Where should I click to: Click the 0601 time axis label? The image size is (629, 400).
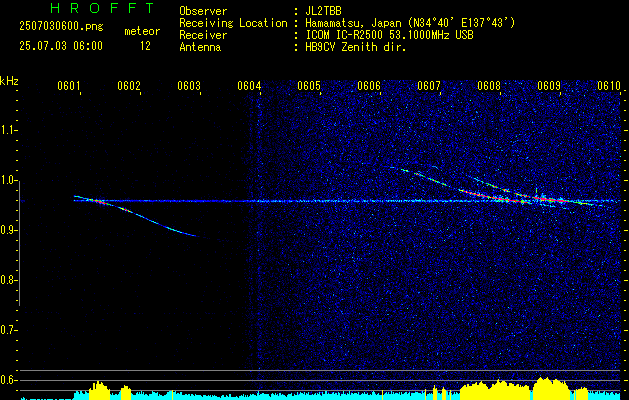tap(69, 86)
